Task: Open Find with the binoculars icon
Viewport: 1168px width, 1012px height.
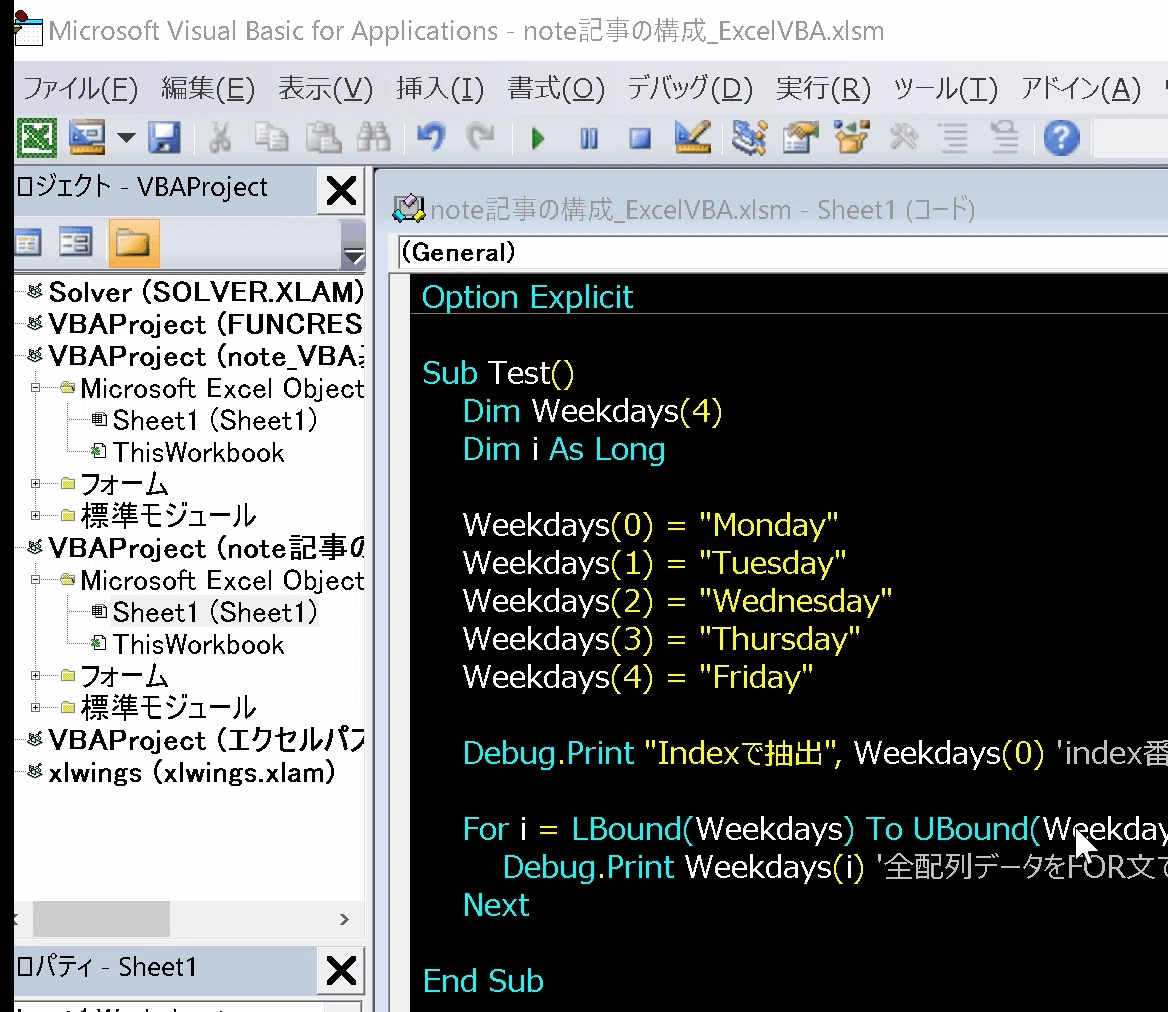Action: [x=374, y=138]
